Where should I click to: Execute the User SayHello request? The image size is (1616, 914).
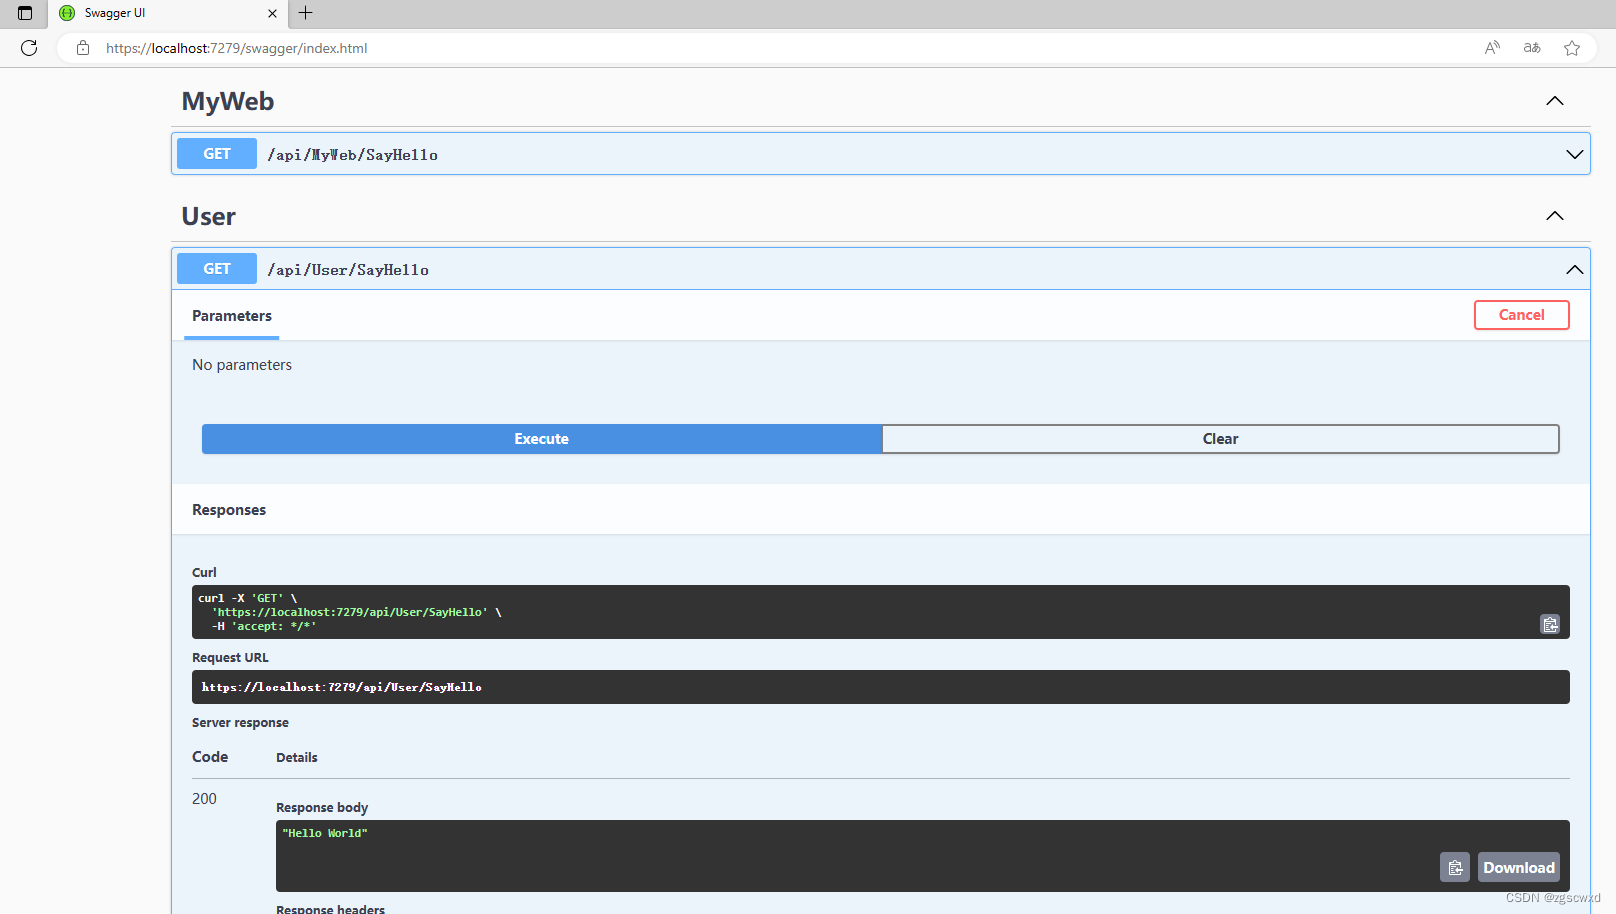coord(542,439)
